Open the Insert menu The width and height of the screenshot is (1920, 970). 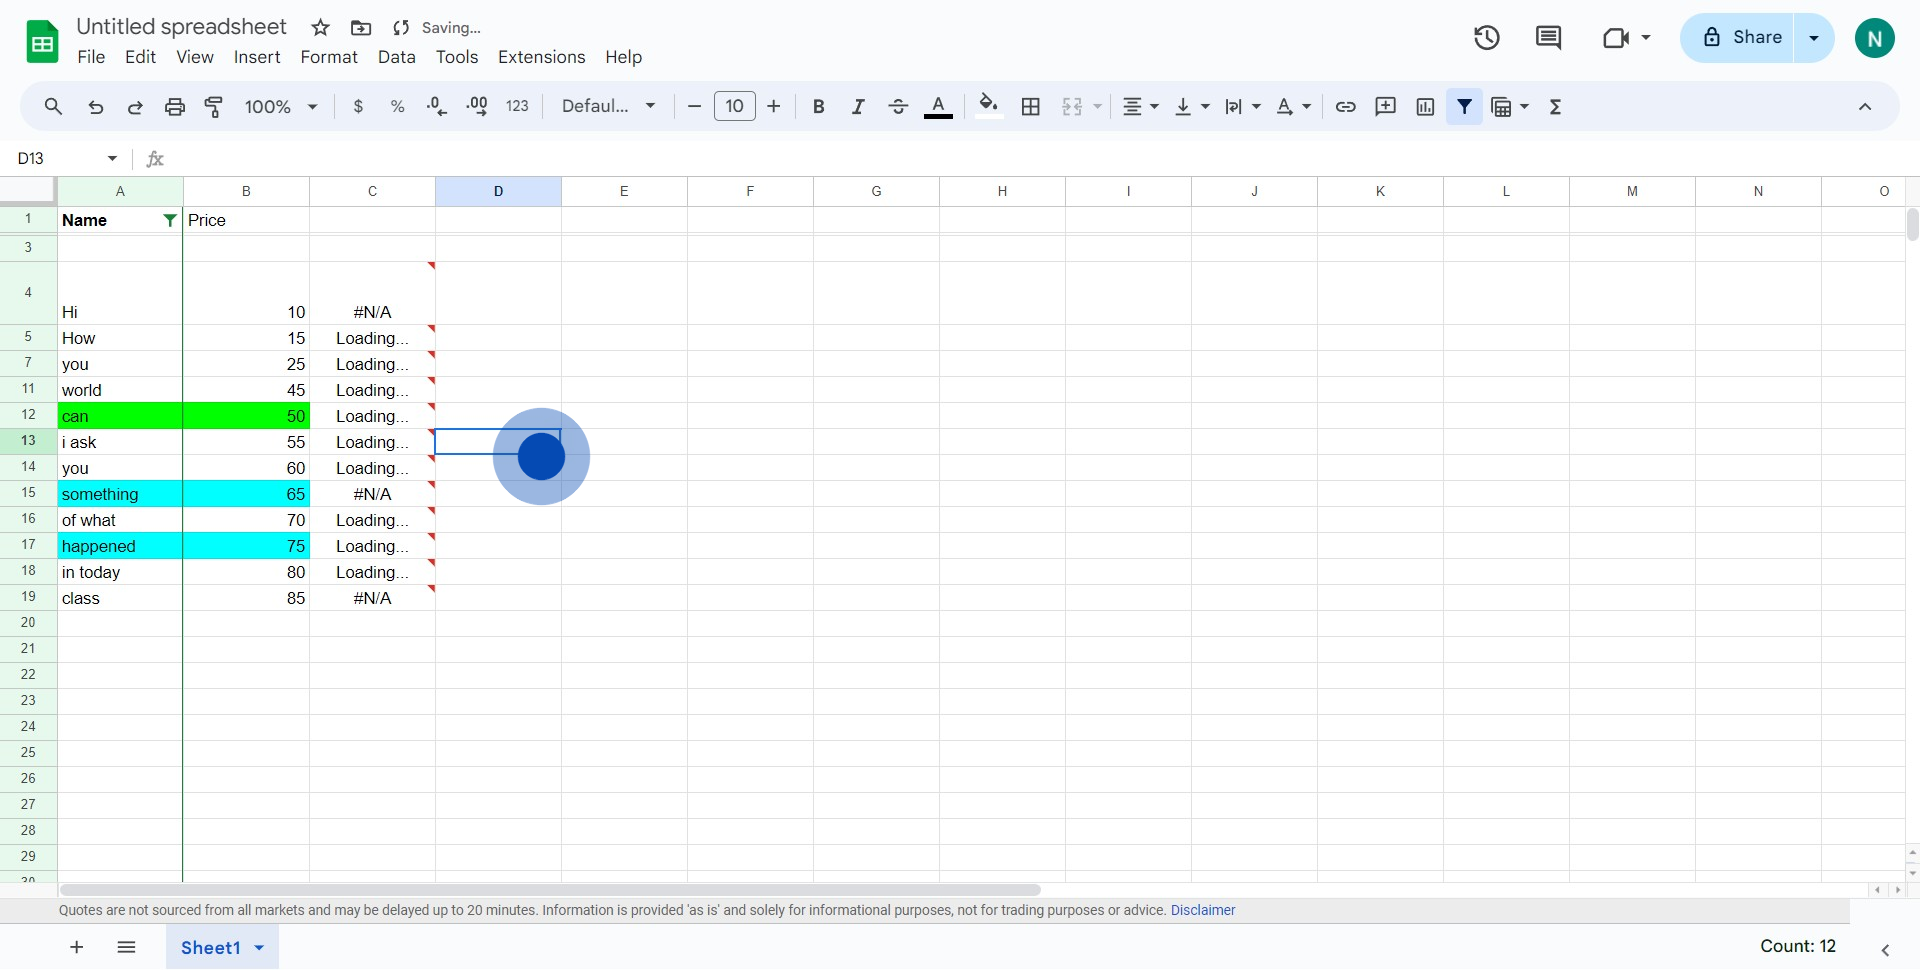[x=257, y=57]
